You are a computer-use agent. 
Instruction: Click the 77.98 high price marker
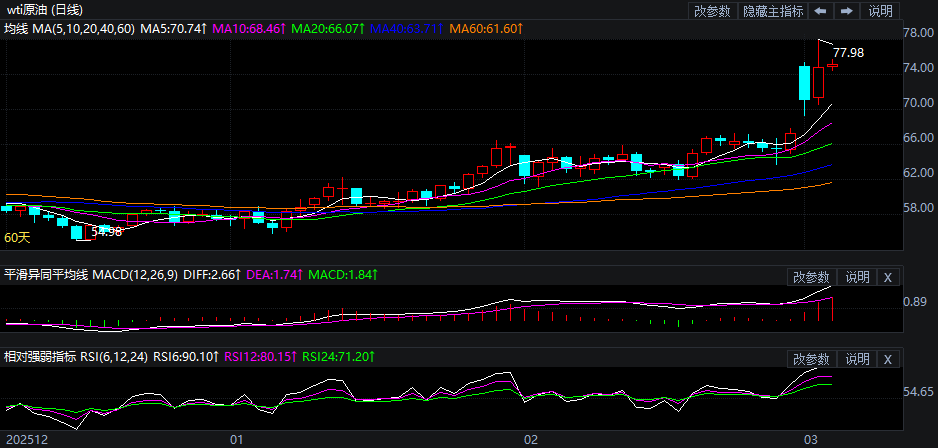tap(848, 52)
